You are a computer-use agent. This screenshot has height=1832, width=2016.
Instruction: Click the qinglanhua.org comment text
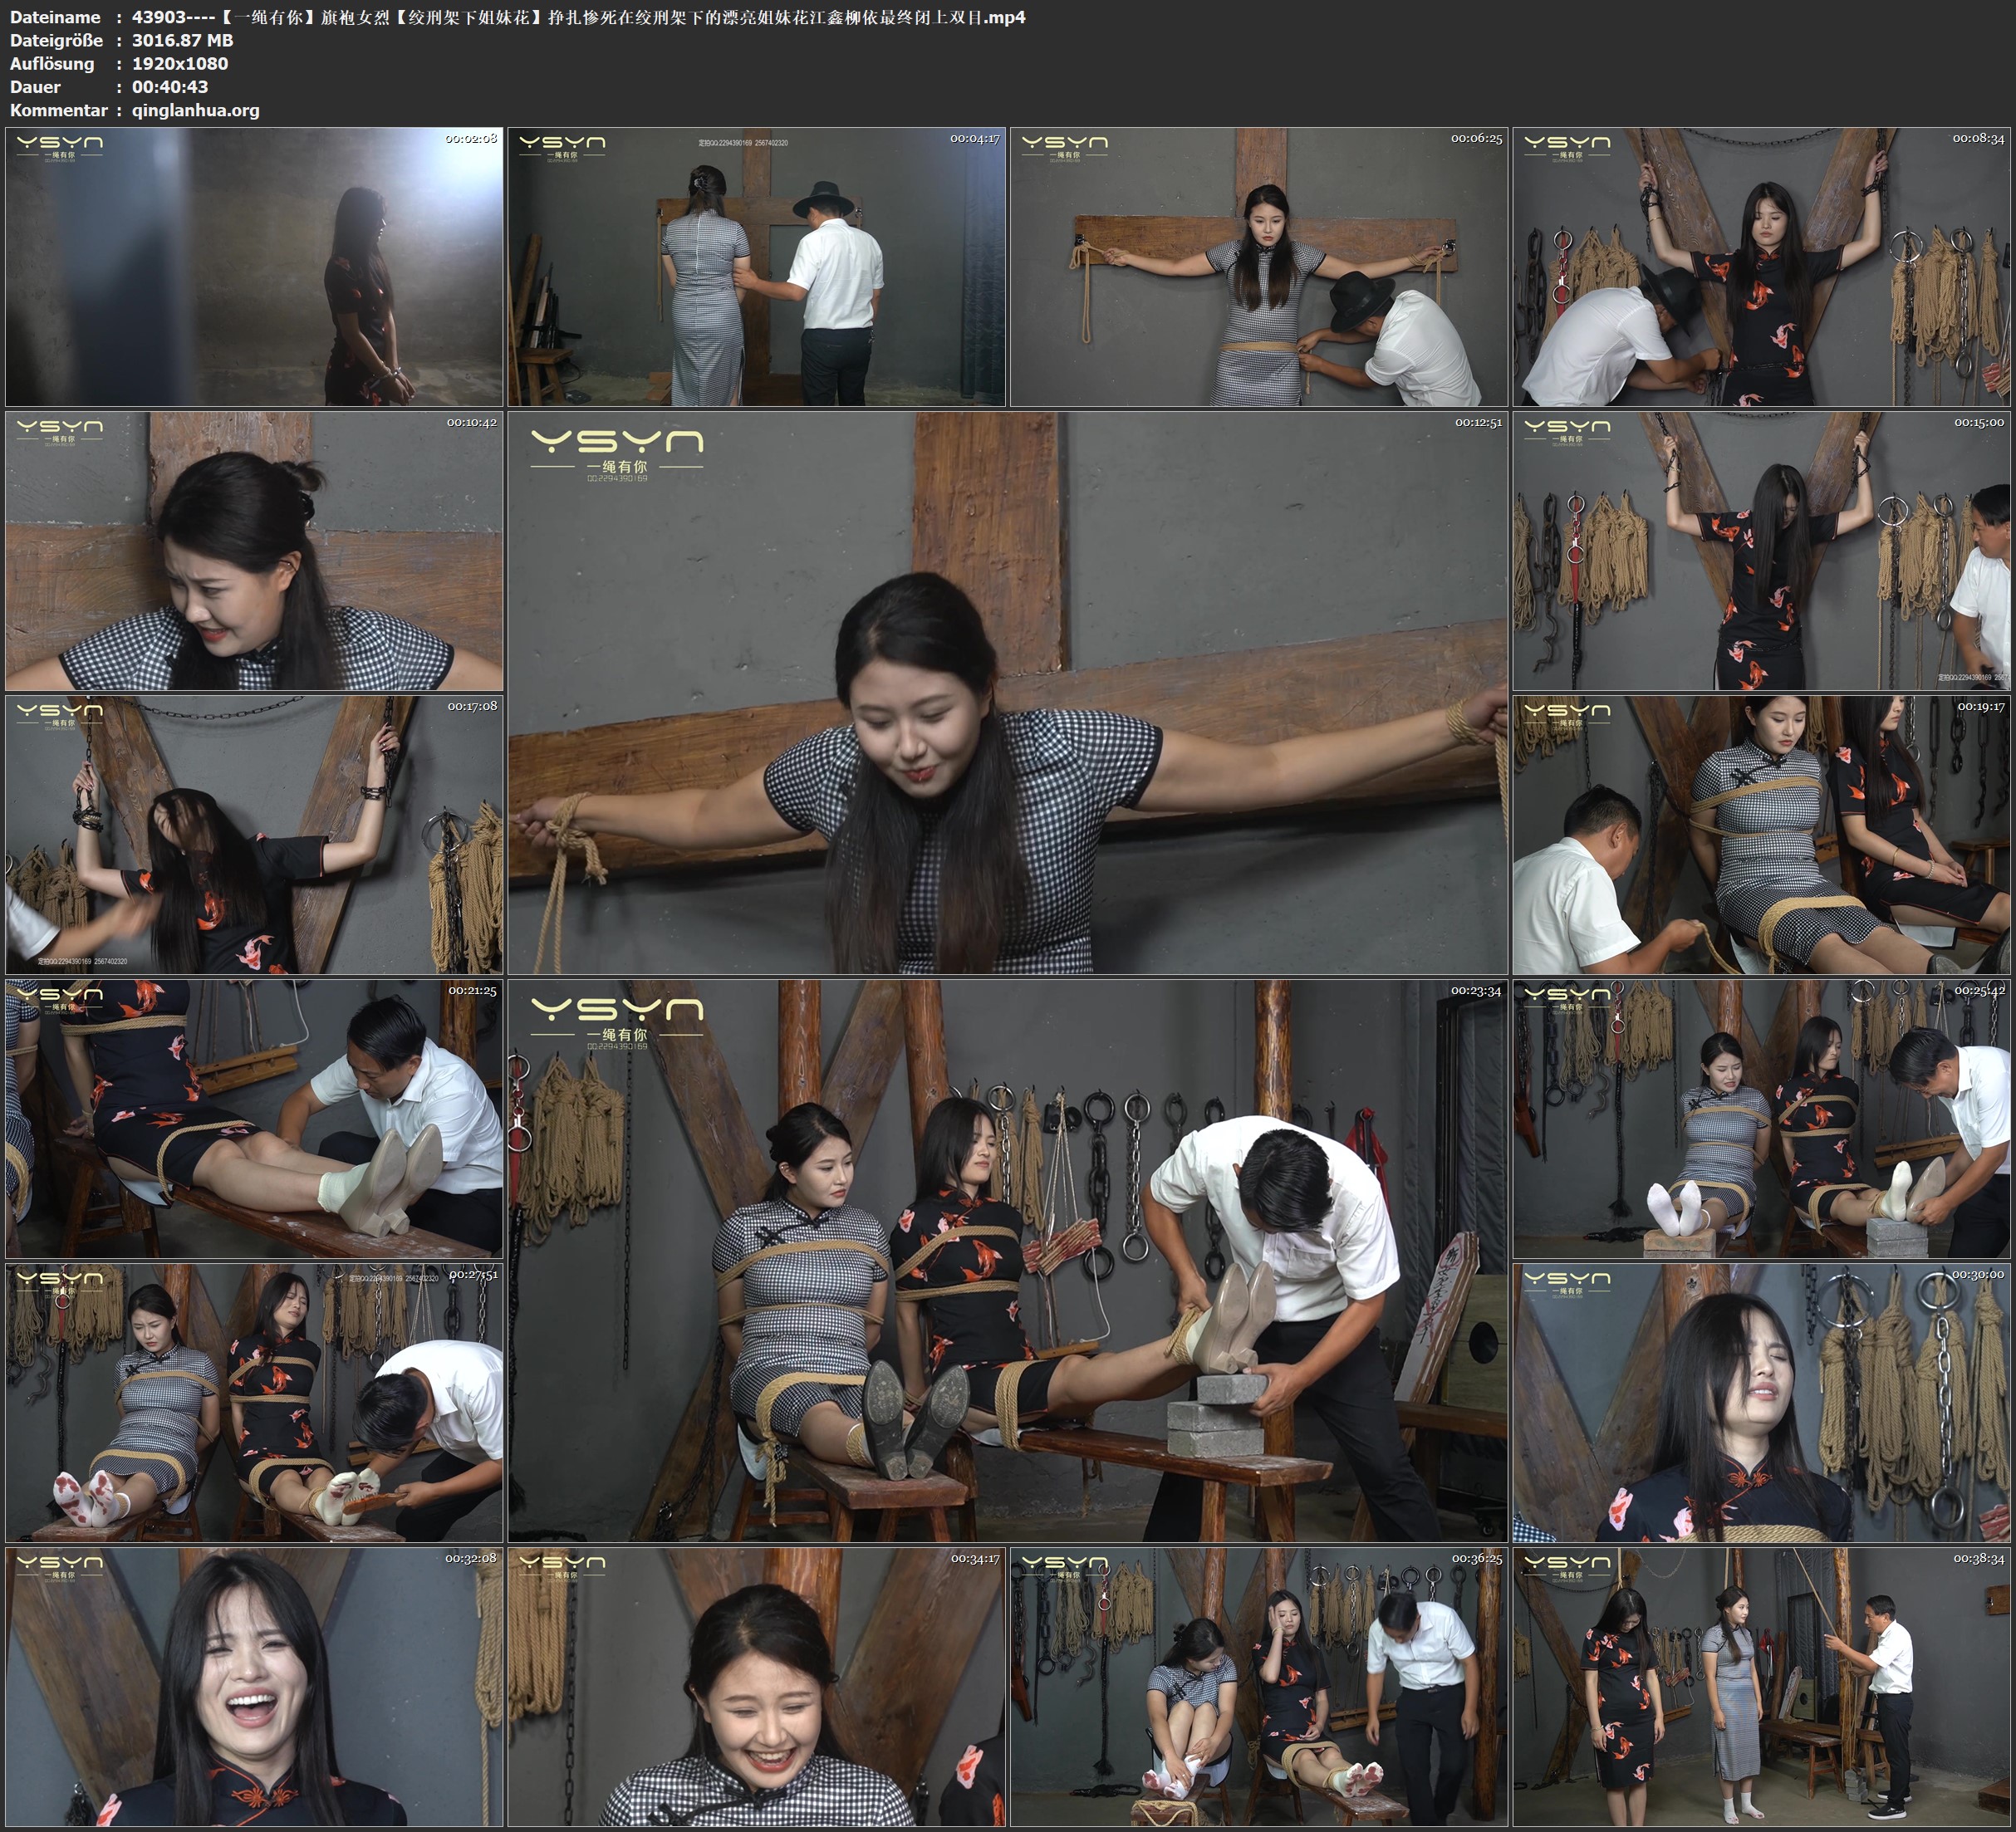click(196, 110)
